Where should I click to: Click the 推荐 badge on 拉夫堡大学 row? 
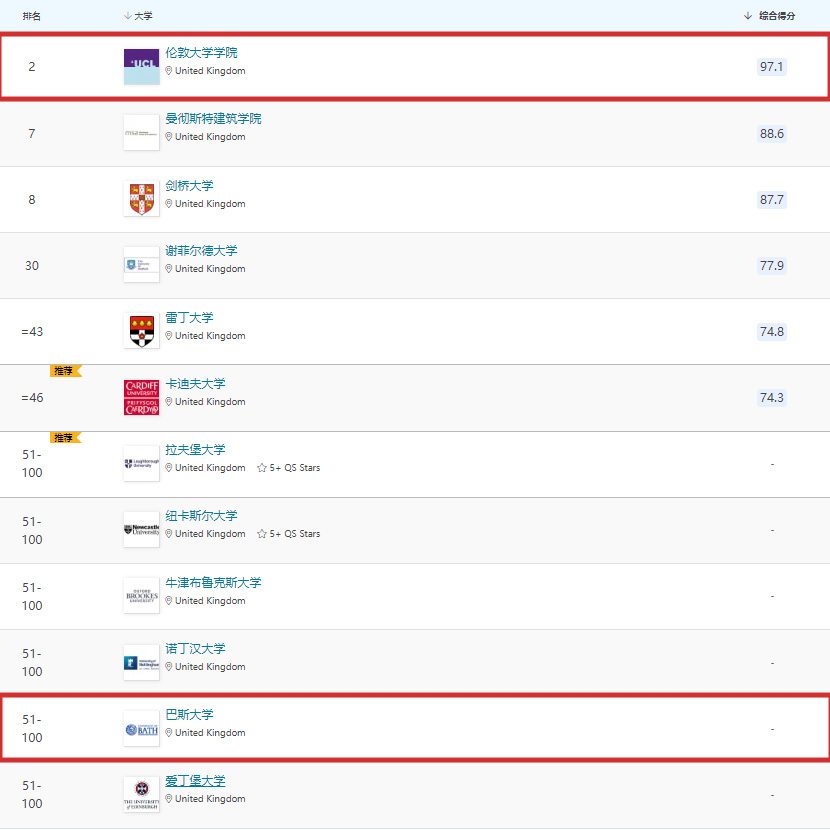point(66,438)
